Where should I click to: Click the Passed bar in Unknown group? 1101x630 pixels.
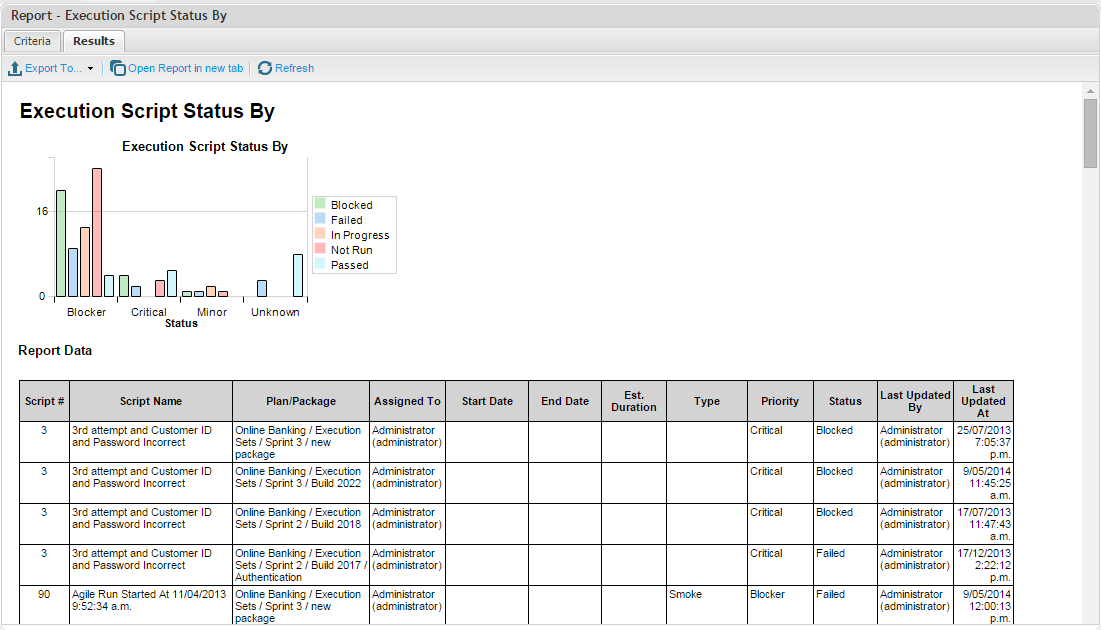(298, 275)
